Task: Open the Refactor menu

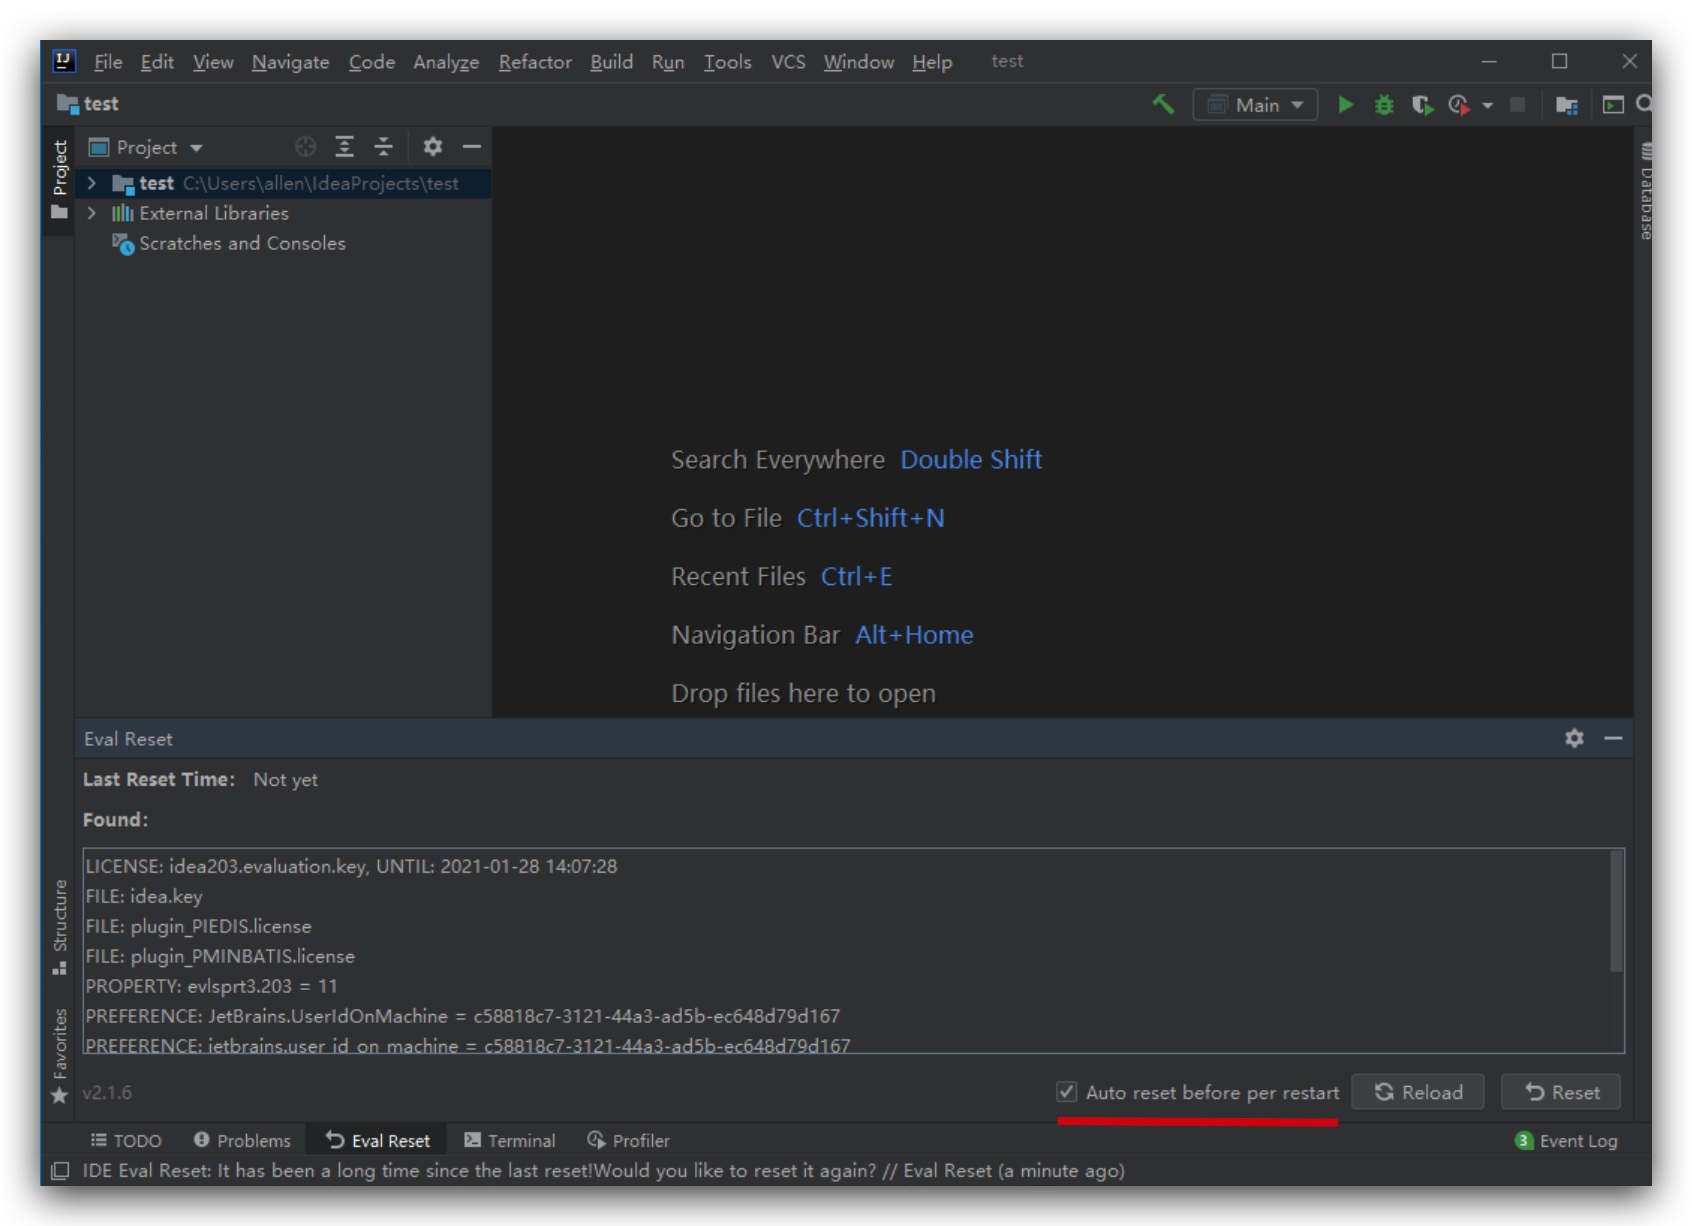Action: click(x=535, y=62)
